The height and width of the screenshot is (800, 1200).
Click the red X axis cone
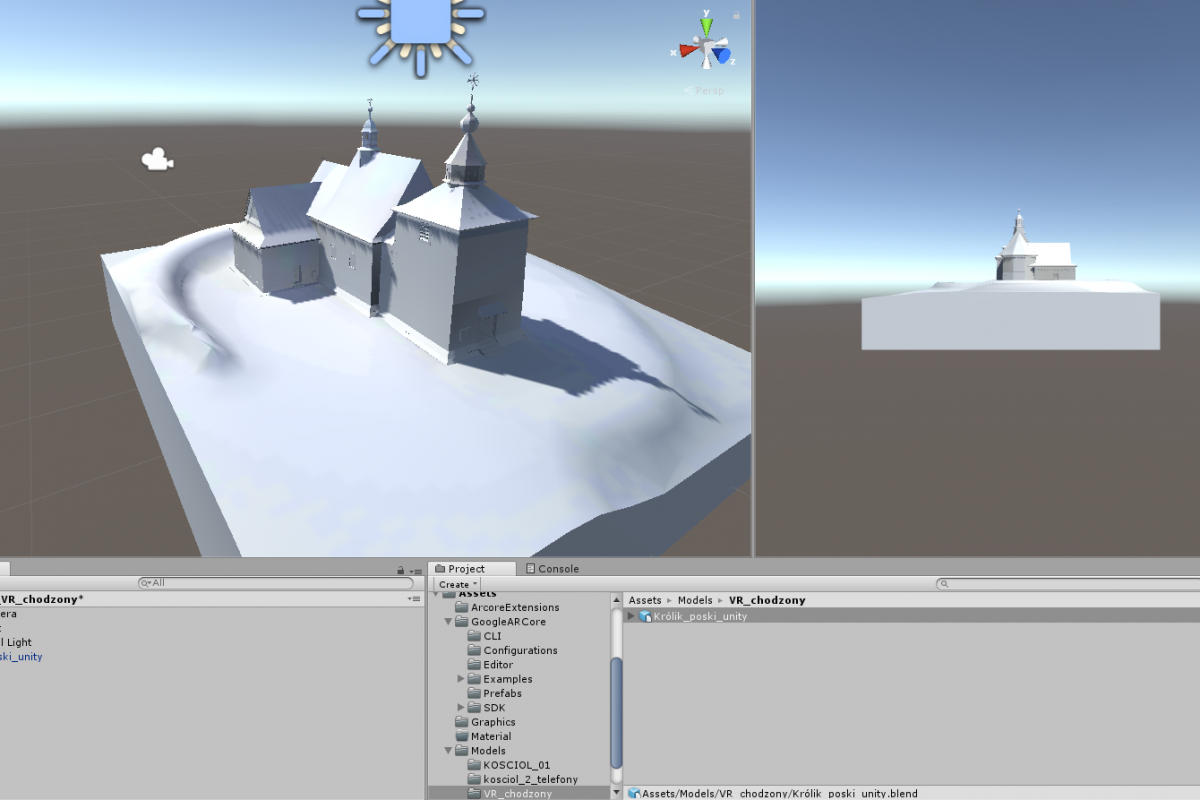point(689,50)
